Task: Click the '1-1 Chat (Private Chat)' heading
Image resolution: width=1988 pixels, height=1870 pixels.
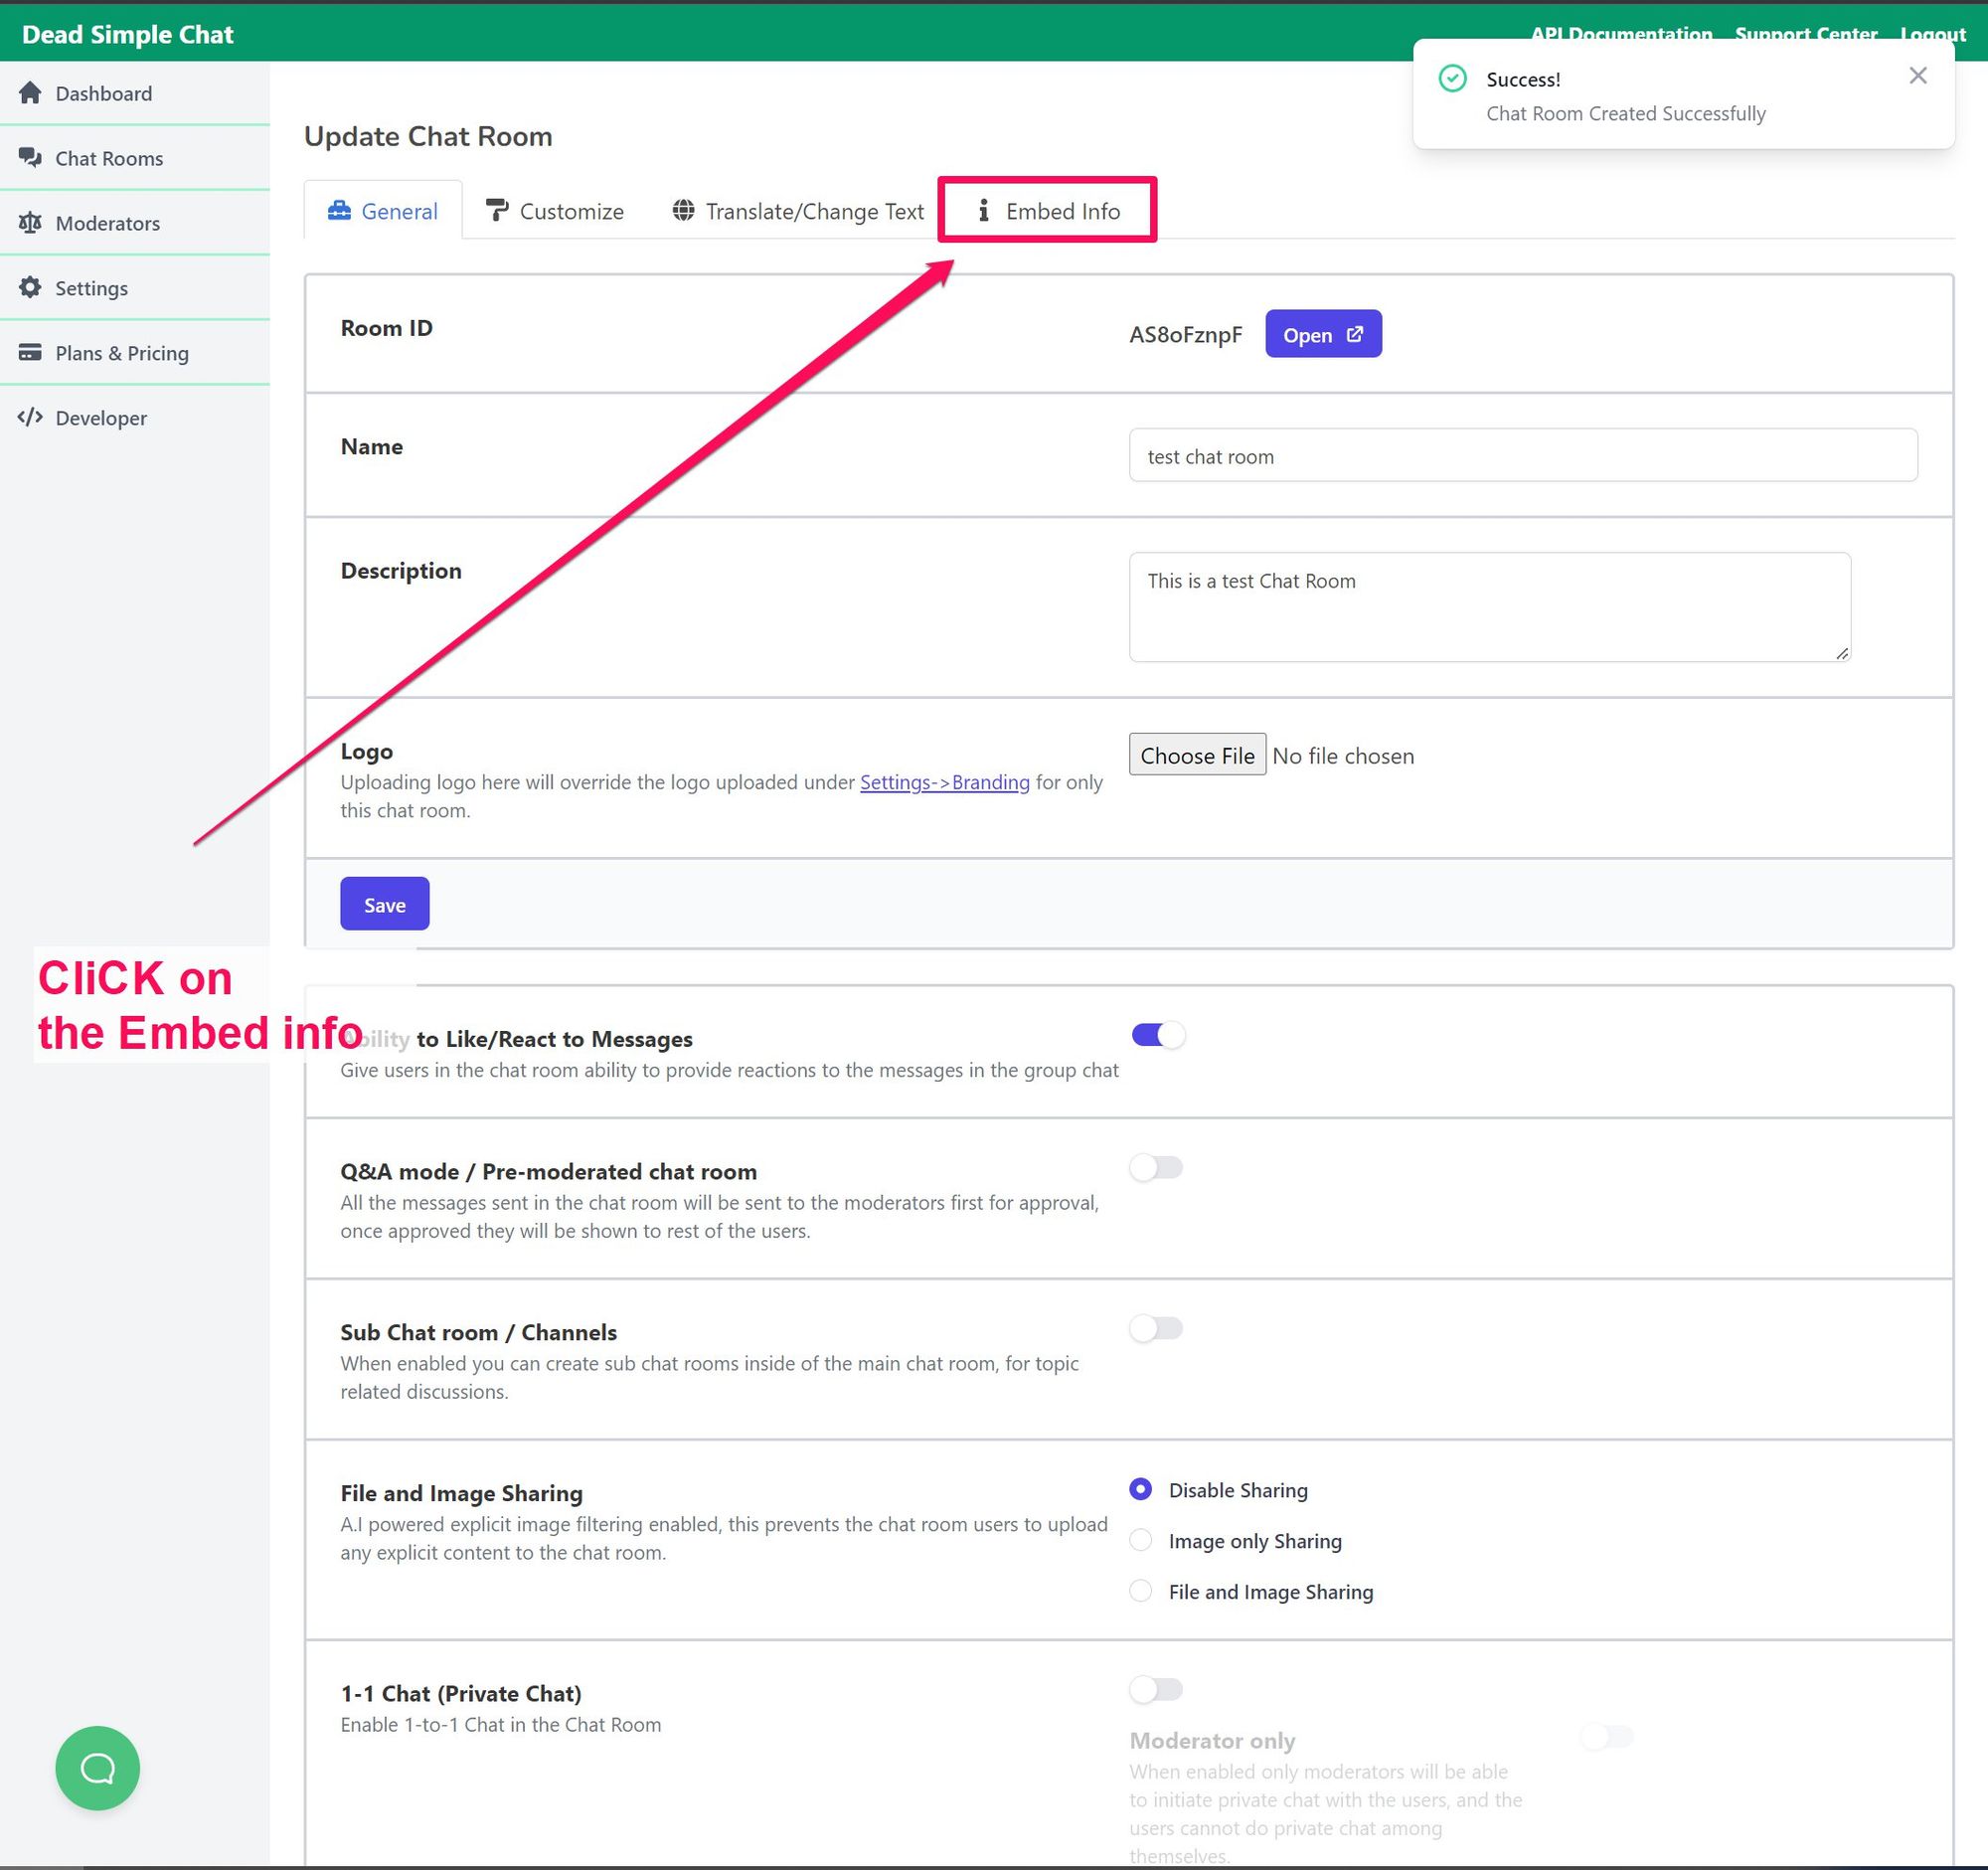Action: (x=461, y=1693)
